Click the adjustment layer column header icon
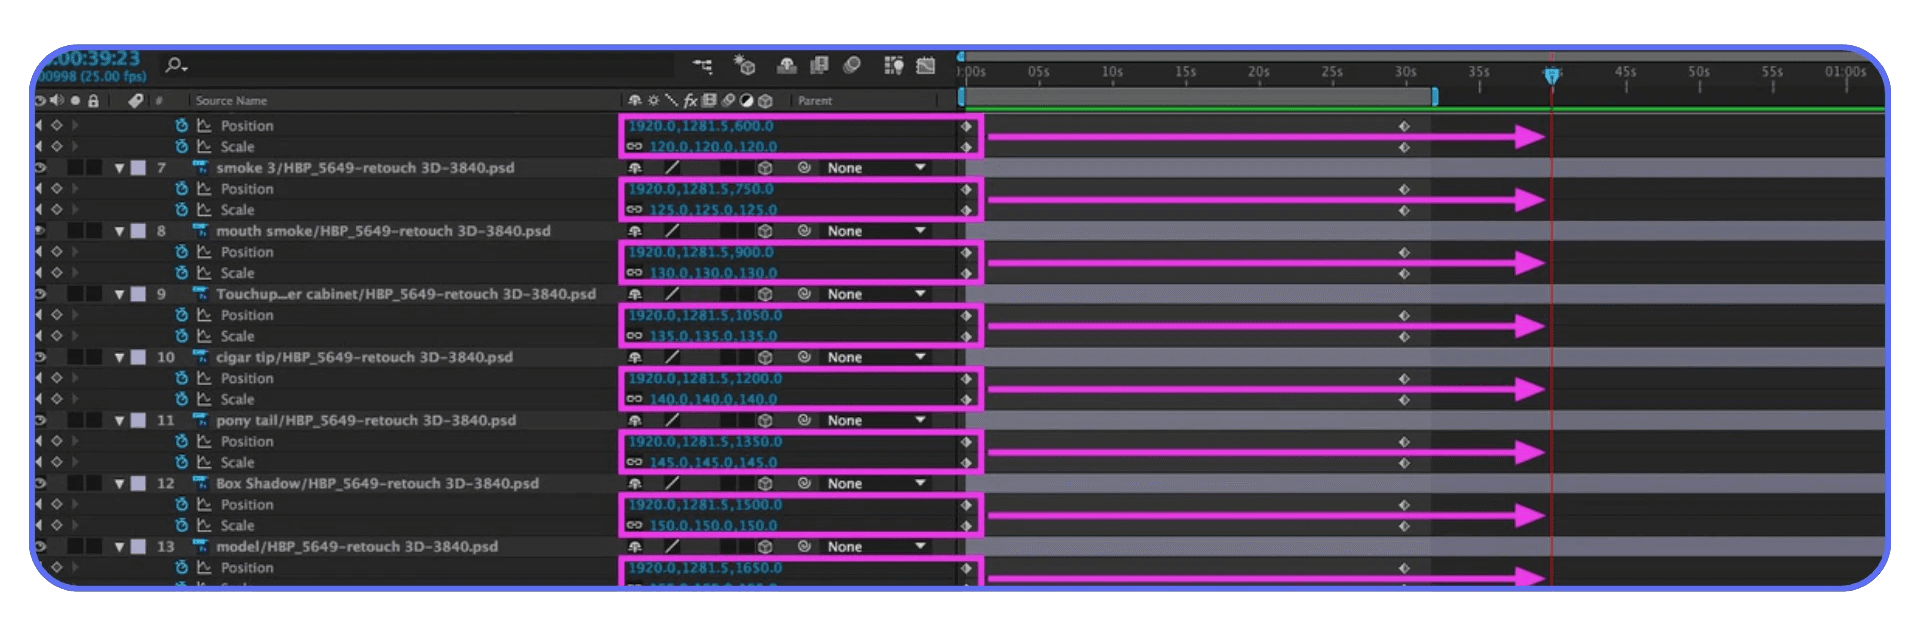This screenshot has height=642, width=1920. click(746, 100)
